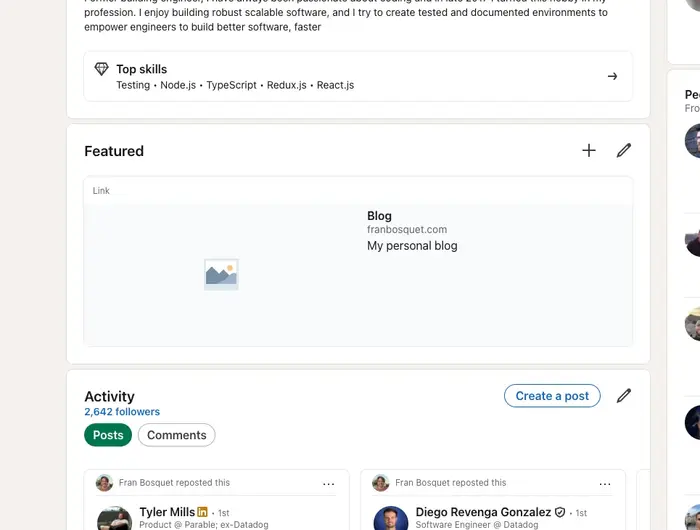The width and height of the screenshot is (700, 530).
Task: Edit the Featured section with pencil icon
Action: 624,150
